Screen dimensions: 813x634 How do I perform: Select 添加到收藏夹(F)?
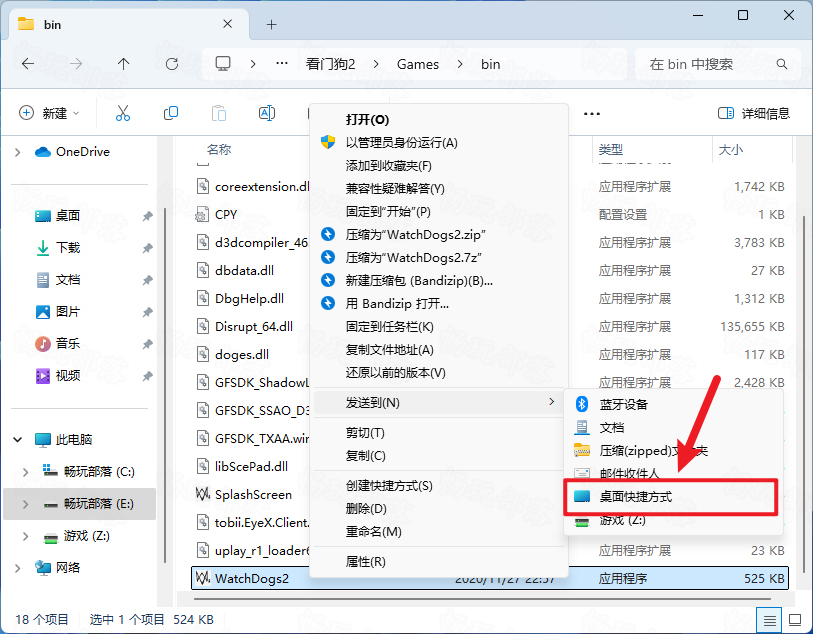coord(388,166)
